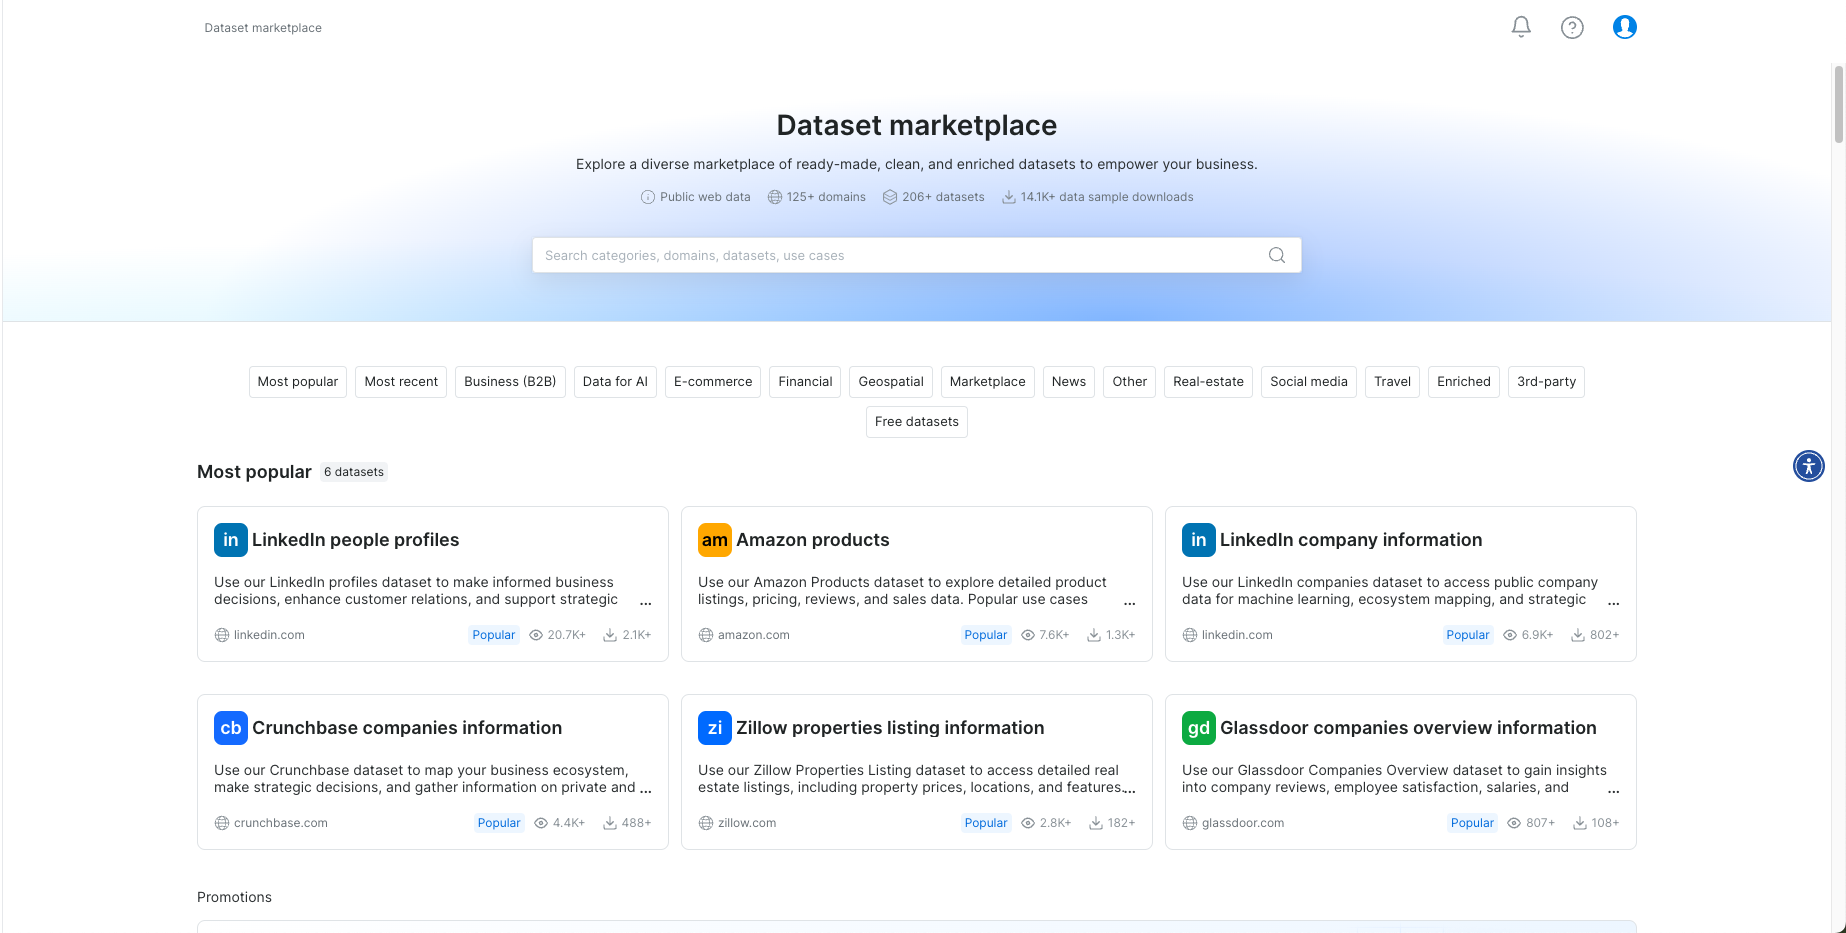The image size is (1846, 933).
Task: Open the Amazon products card title
Action: pos(813,540)
